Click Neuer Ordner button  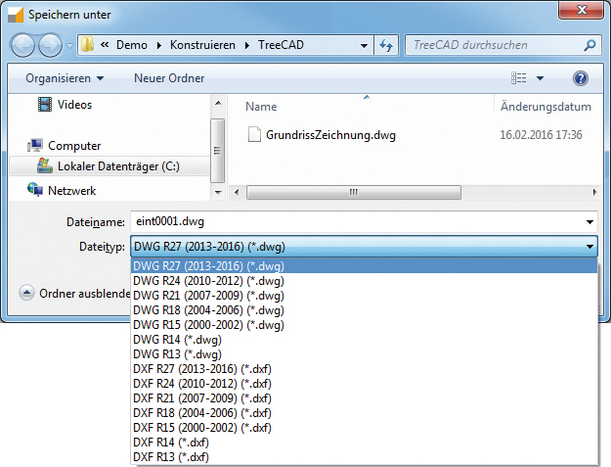point(169,78)
